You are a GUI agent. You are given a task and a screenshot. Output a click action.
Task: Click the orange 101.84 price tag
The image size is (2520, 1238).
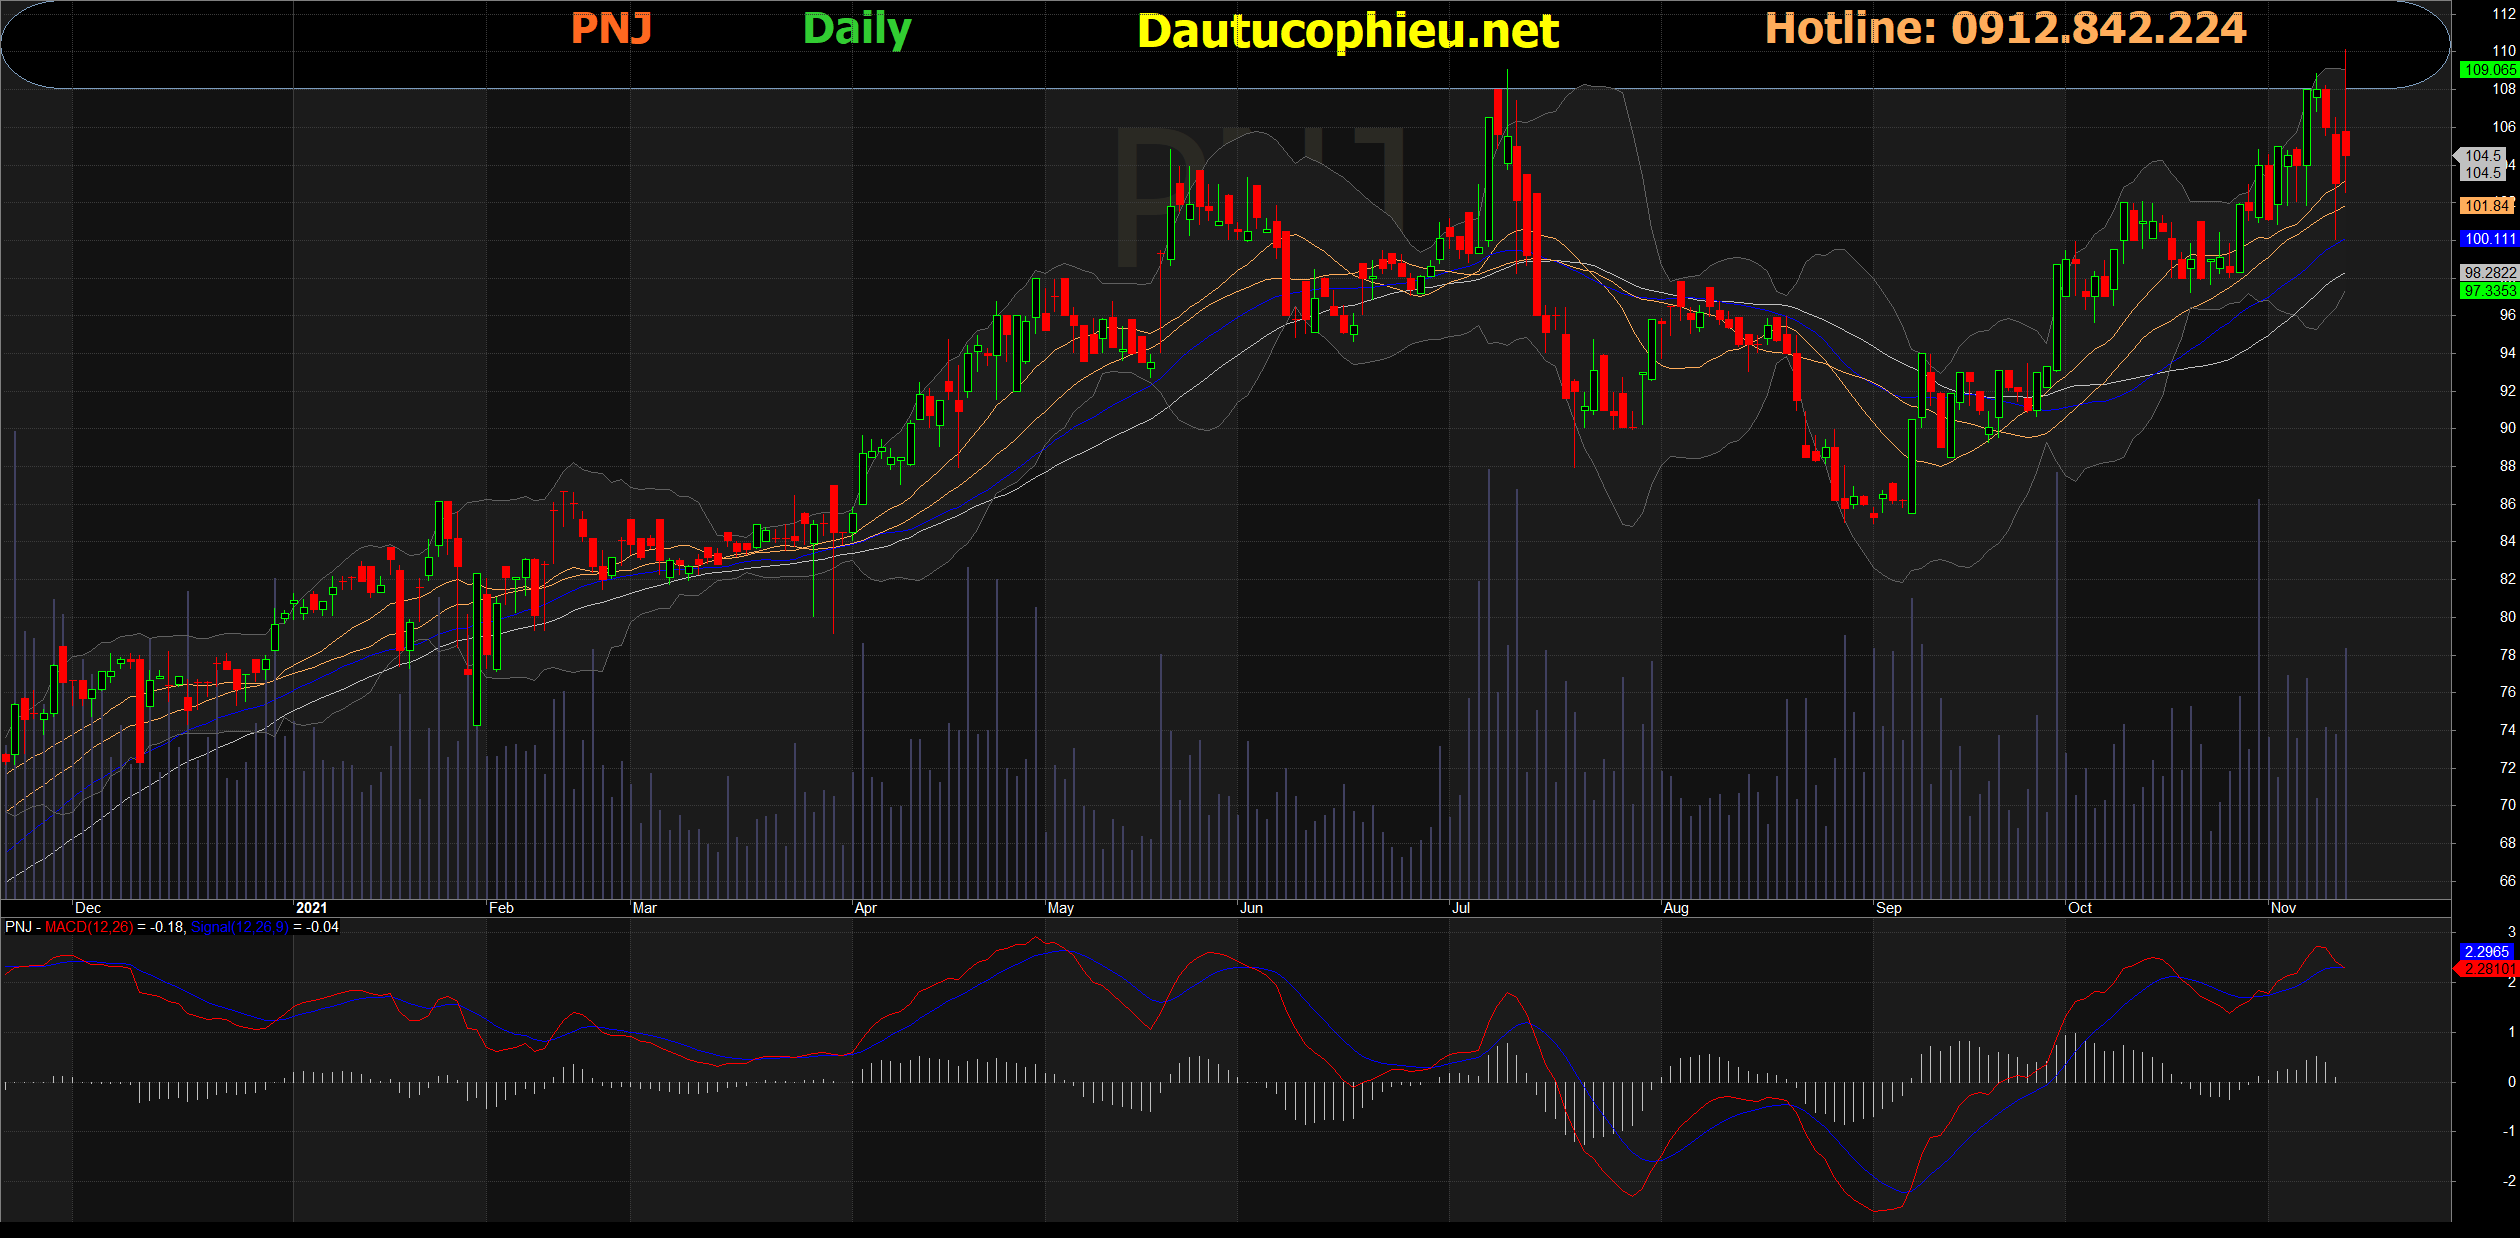(x=2486, y=206)
